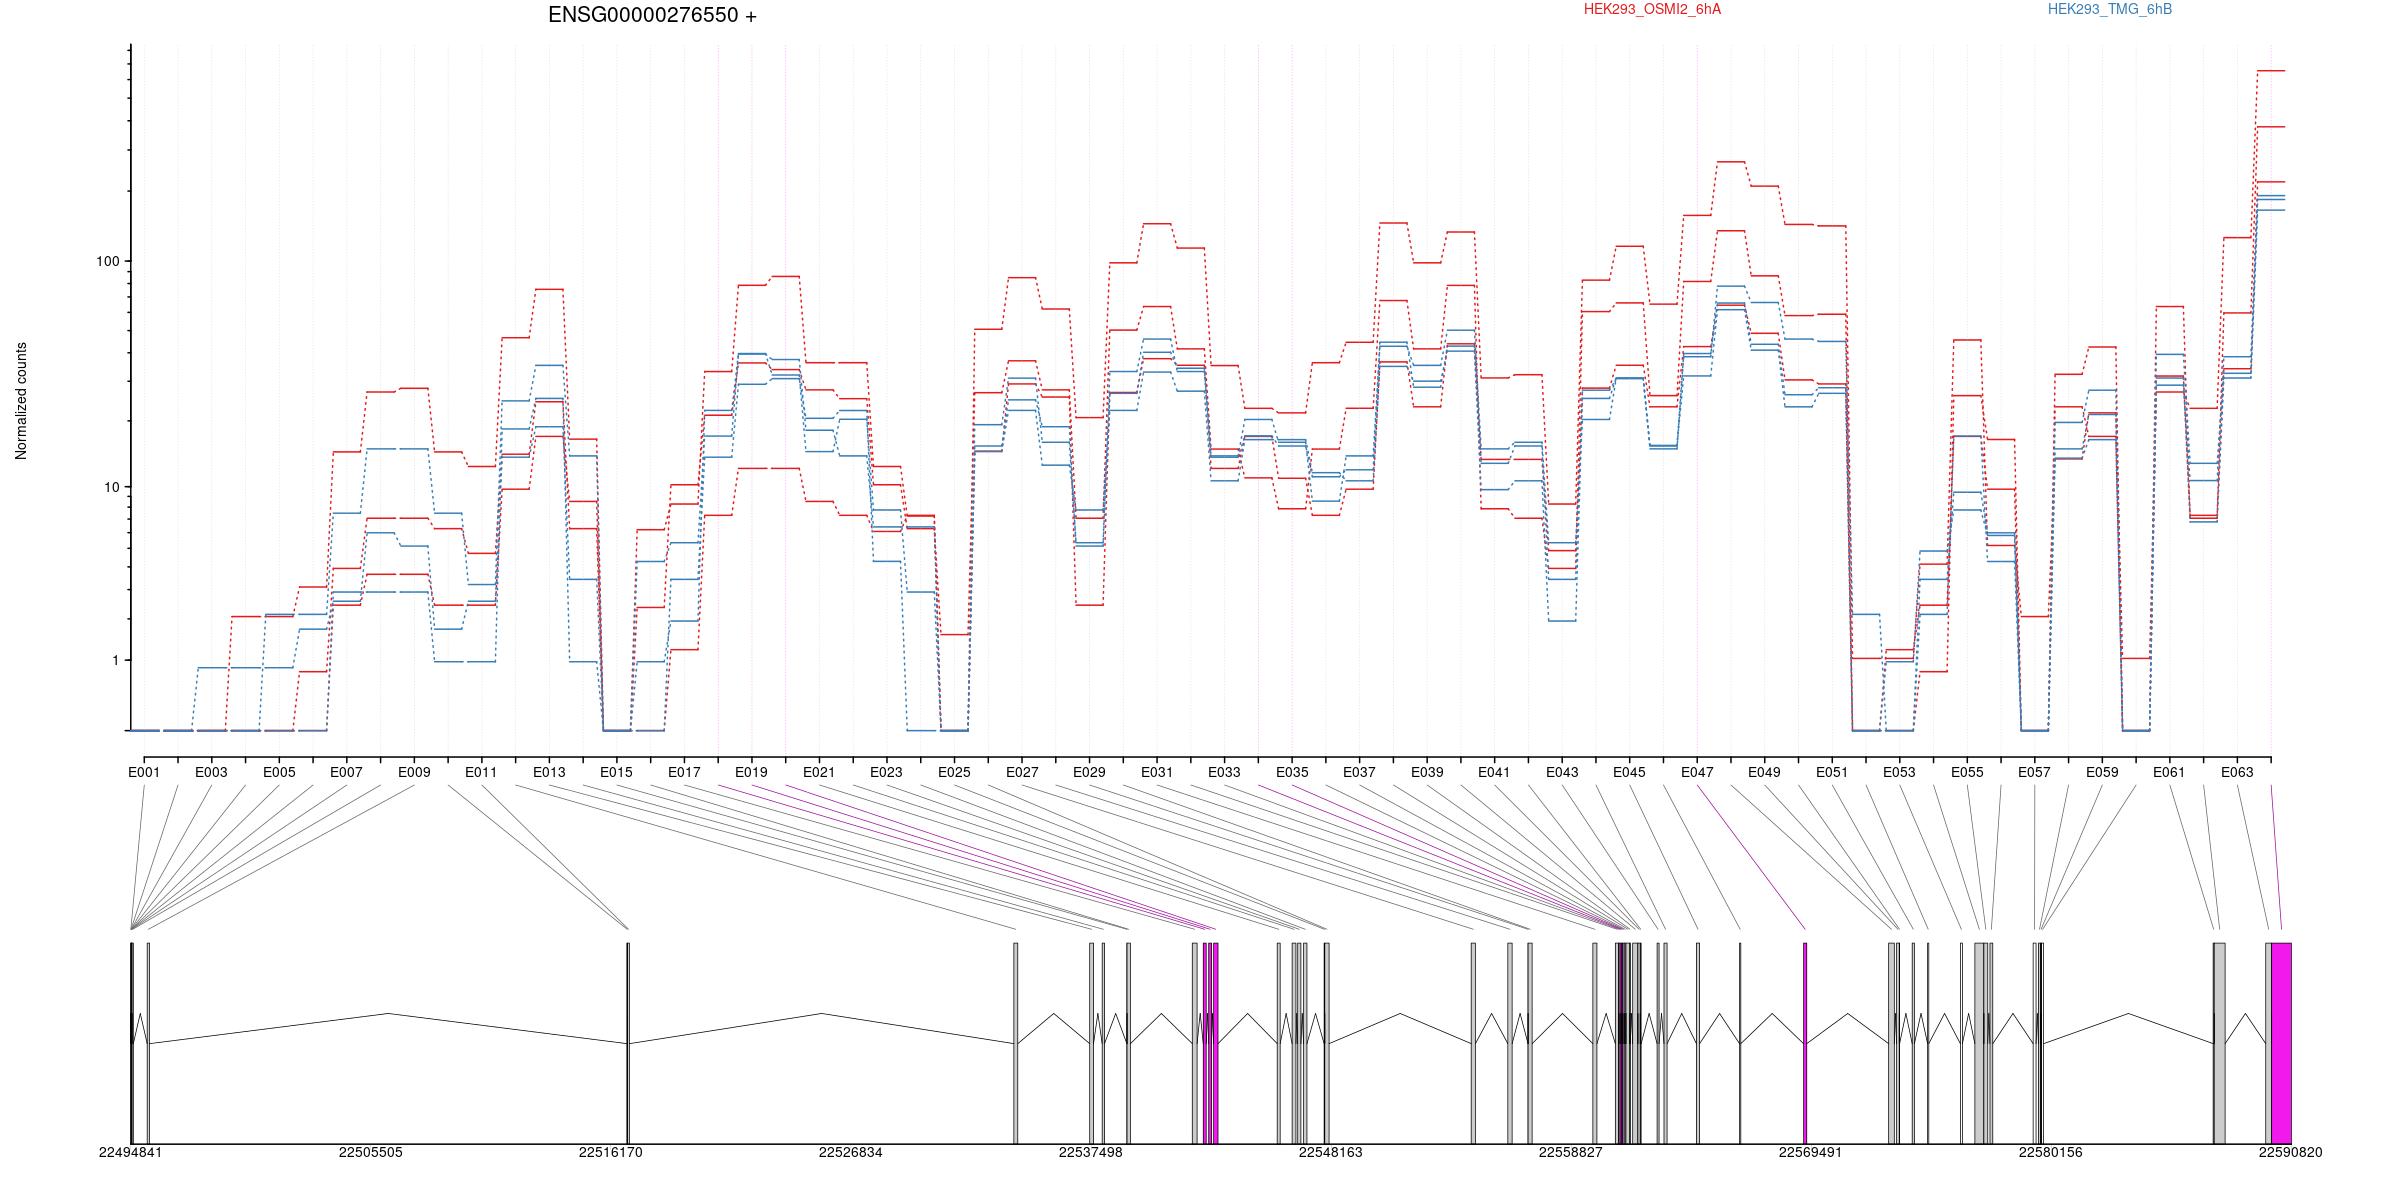Select exon label E059
Image resolution: width=2400 pixels, height=1200 pixels.
tap(2102, 772)
